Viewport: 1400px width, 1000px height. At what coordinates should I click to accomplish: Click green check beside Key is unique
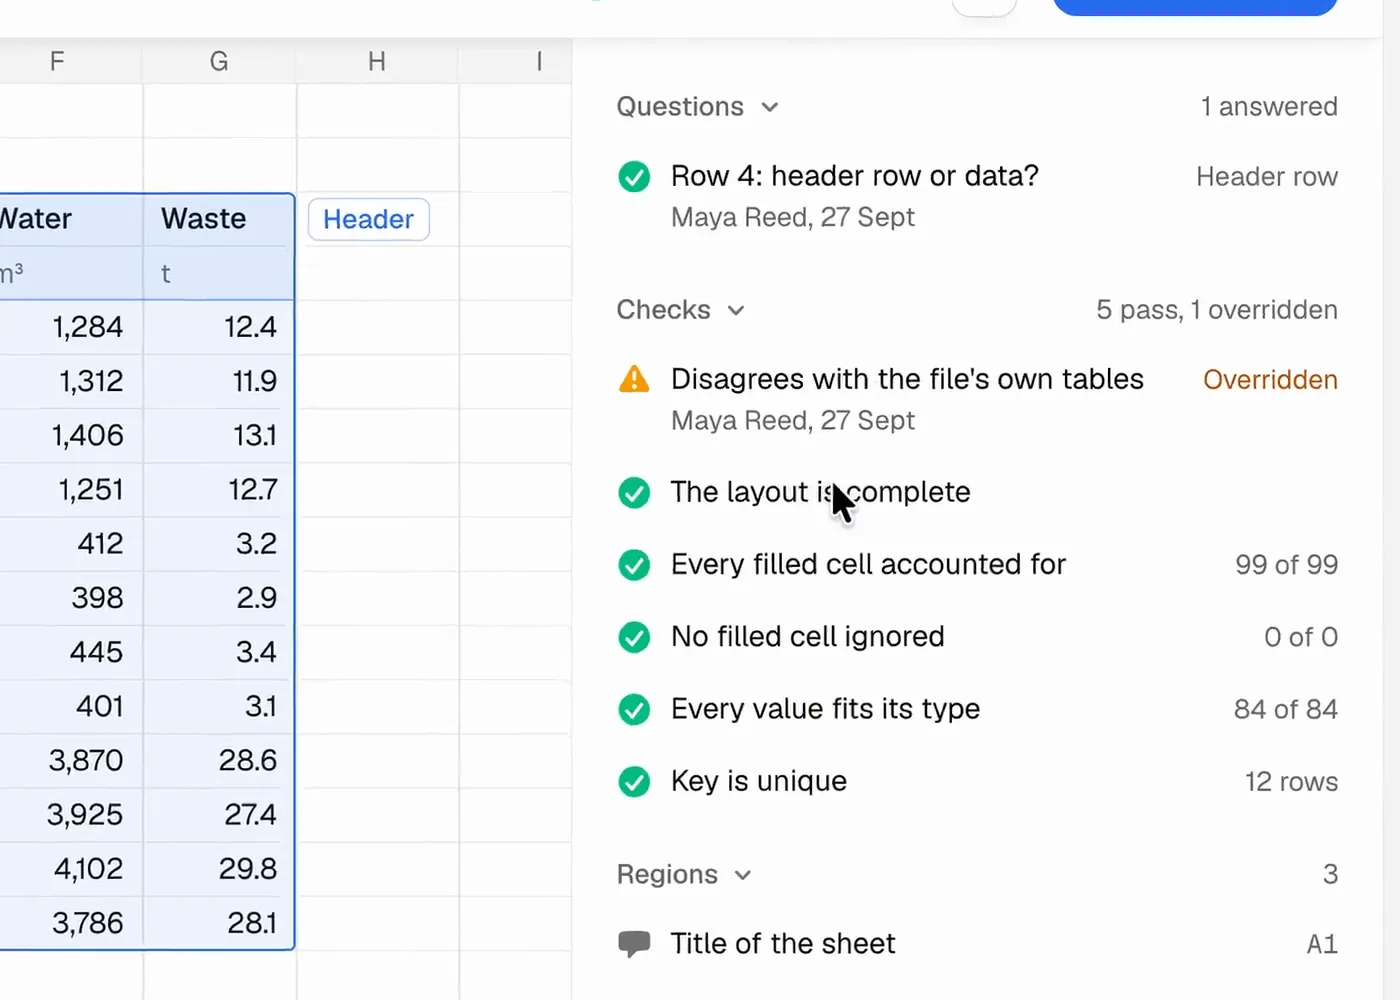coord(634,781)
